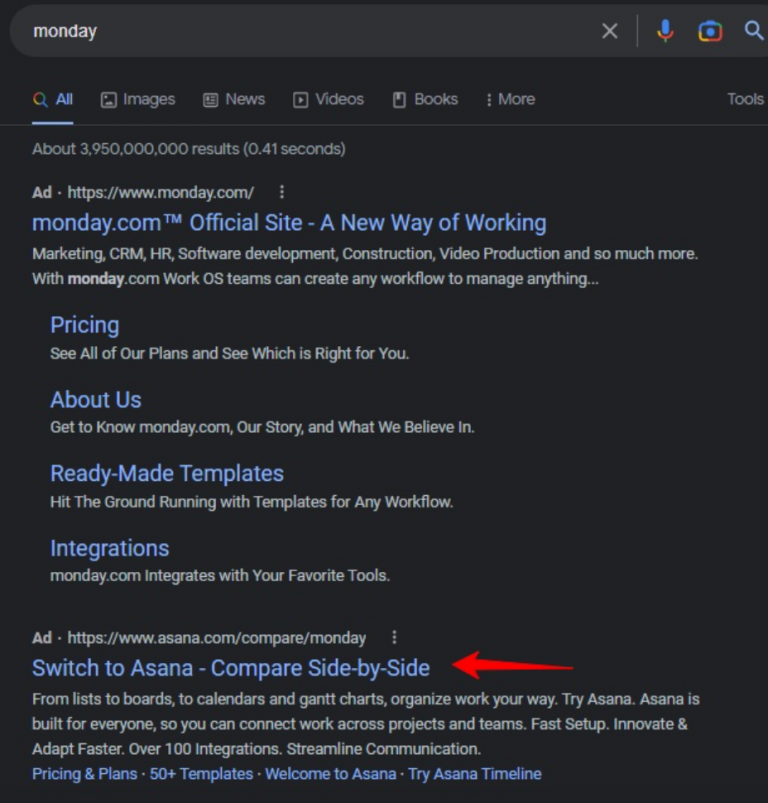Screen dimensions: 768x803
Task: Switch to the Books tab
Action: tap(425, 99)
